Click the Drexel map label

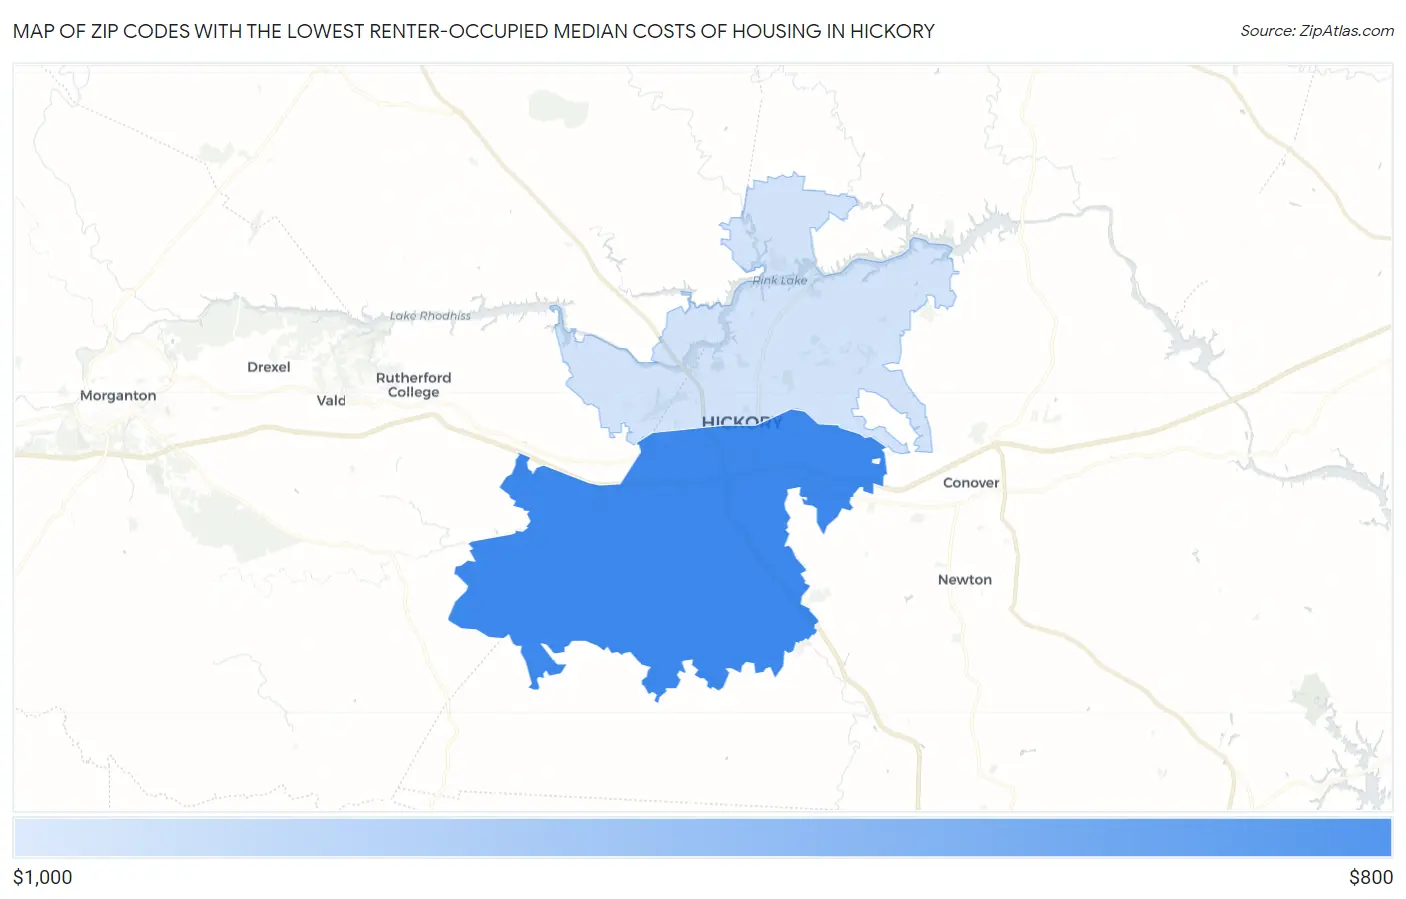click(x=269, y=367)
